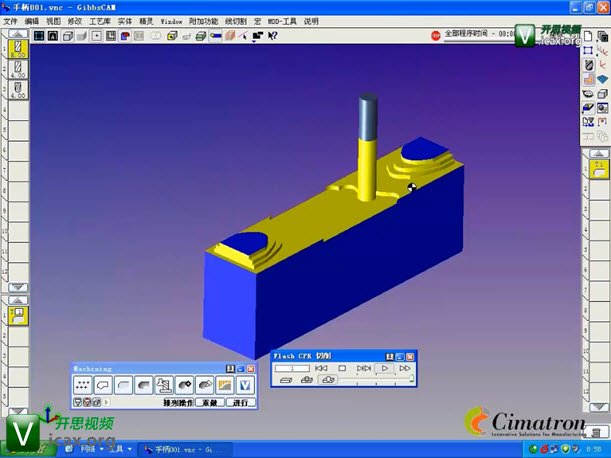Click the green stock block toolbar icon
The image size is (611, 458).
201,36
